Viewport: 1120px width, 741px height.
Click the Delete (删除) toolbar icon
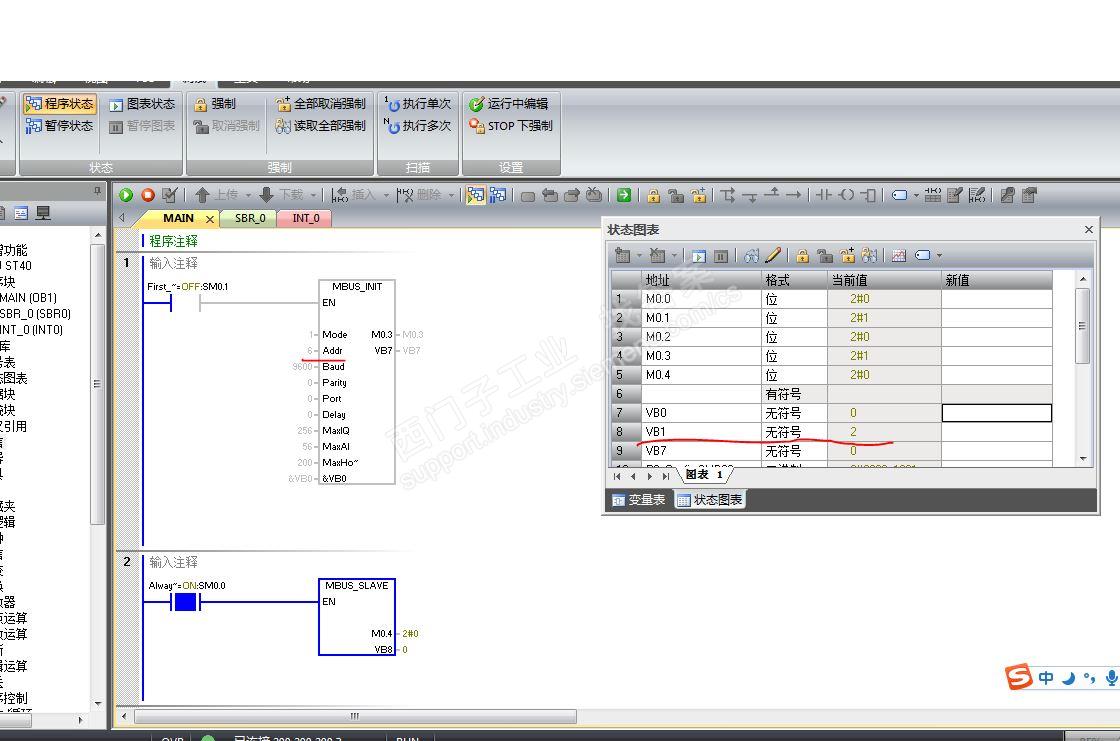(404, 195)
